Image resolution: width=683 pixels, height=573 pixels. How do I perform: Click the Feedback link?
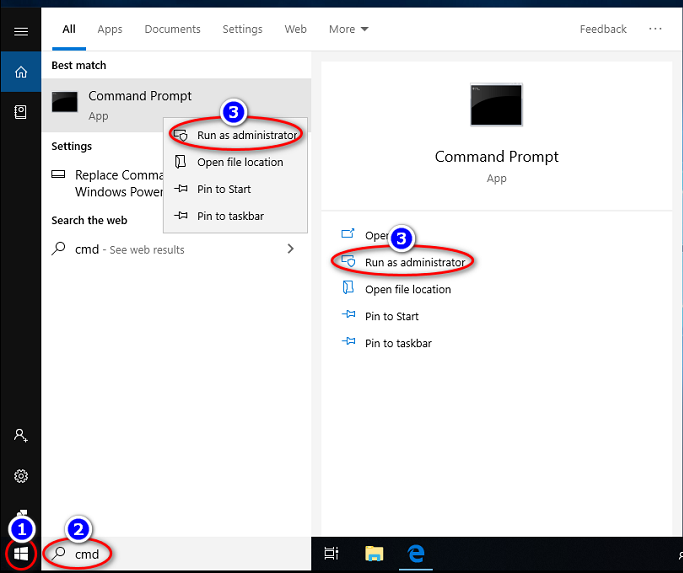[x=603, y=29]
